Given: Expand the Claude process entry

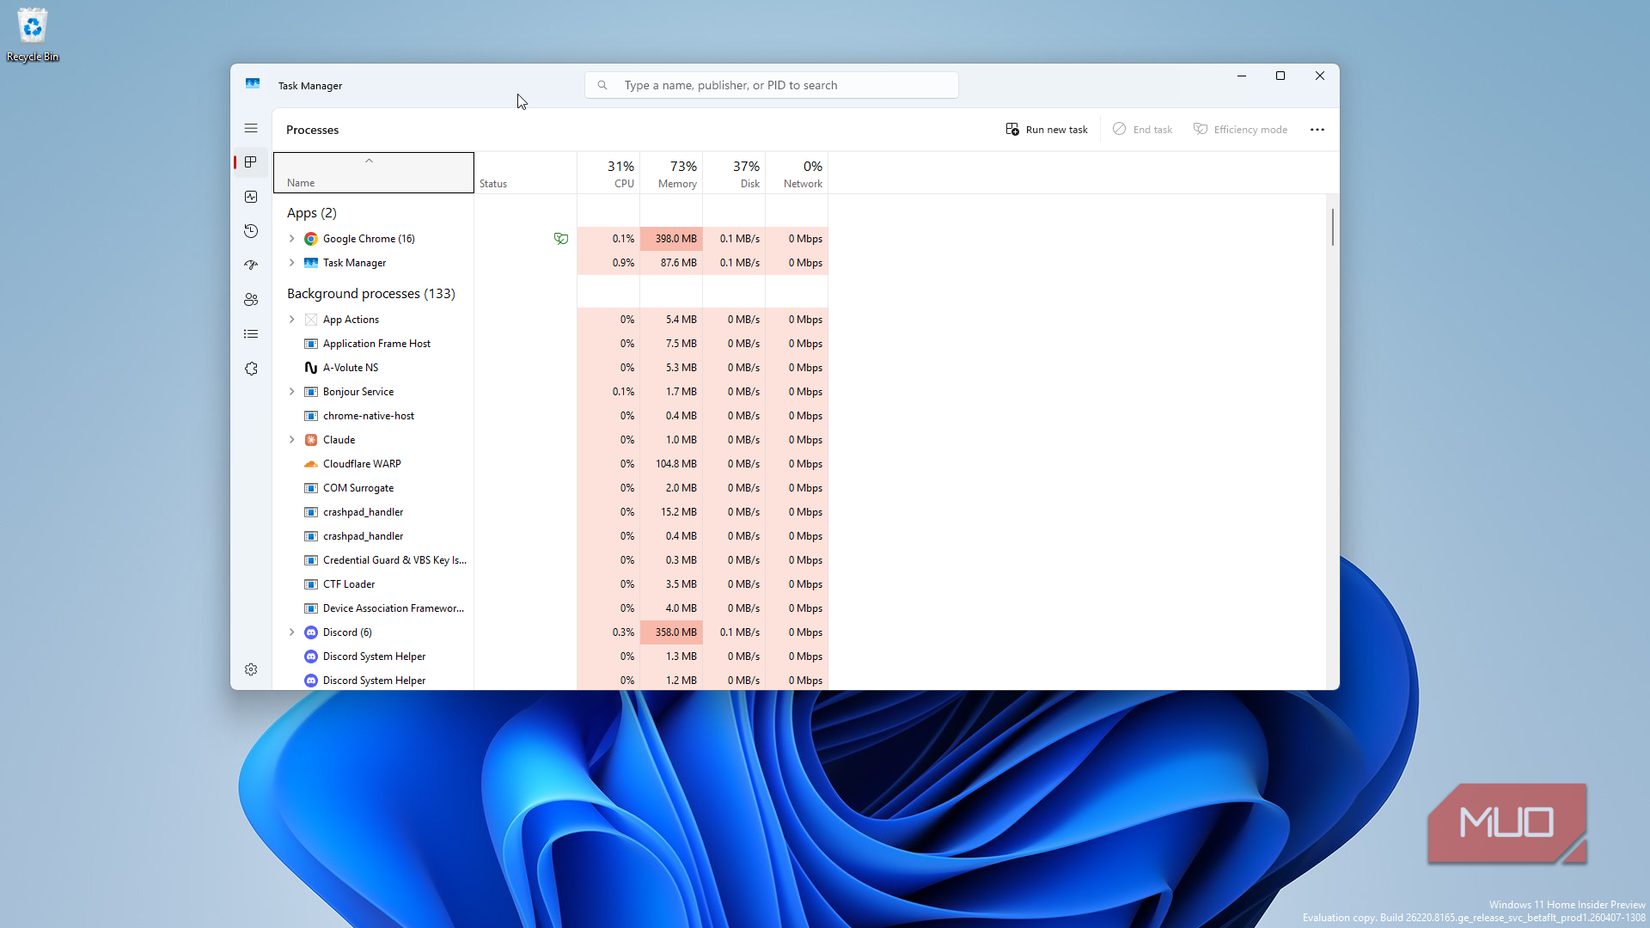Looking at the screenshot, I should pos(291,439).
